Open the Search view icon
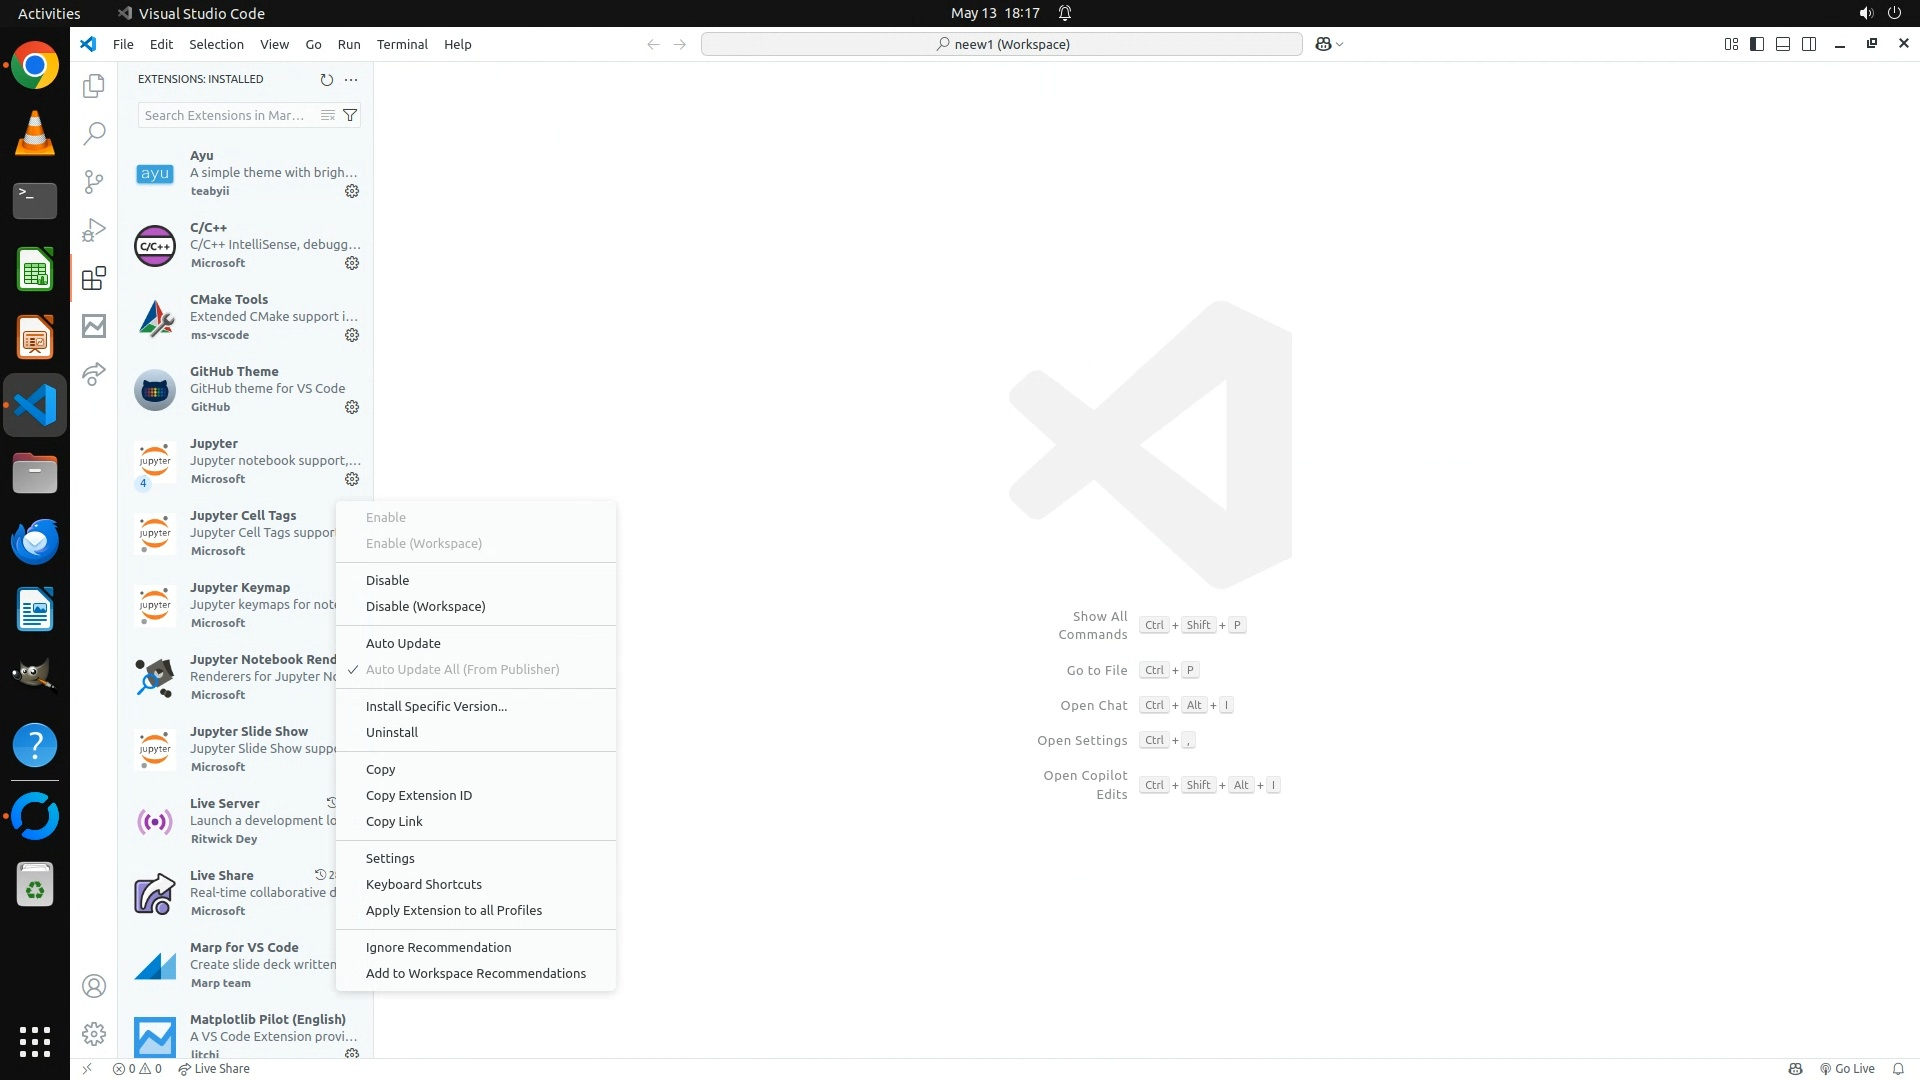 tap(94, 133)
